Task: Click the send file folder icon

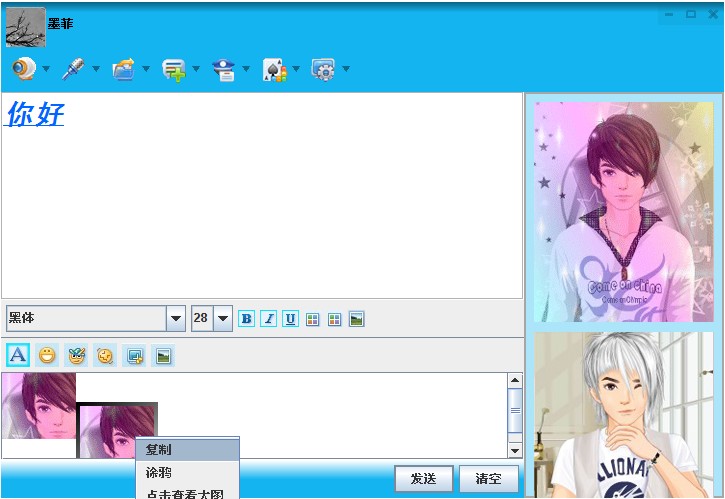Action: click(x=124, y=69)
